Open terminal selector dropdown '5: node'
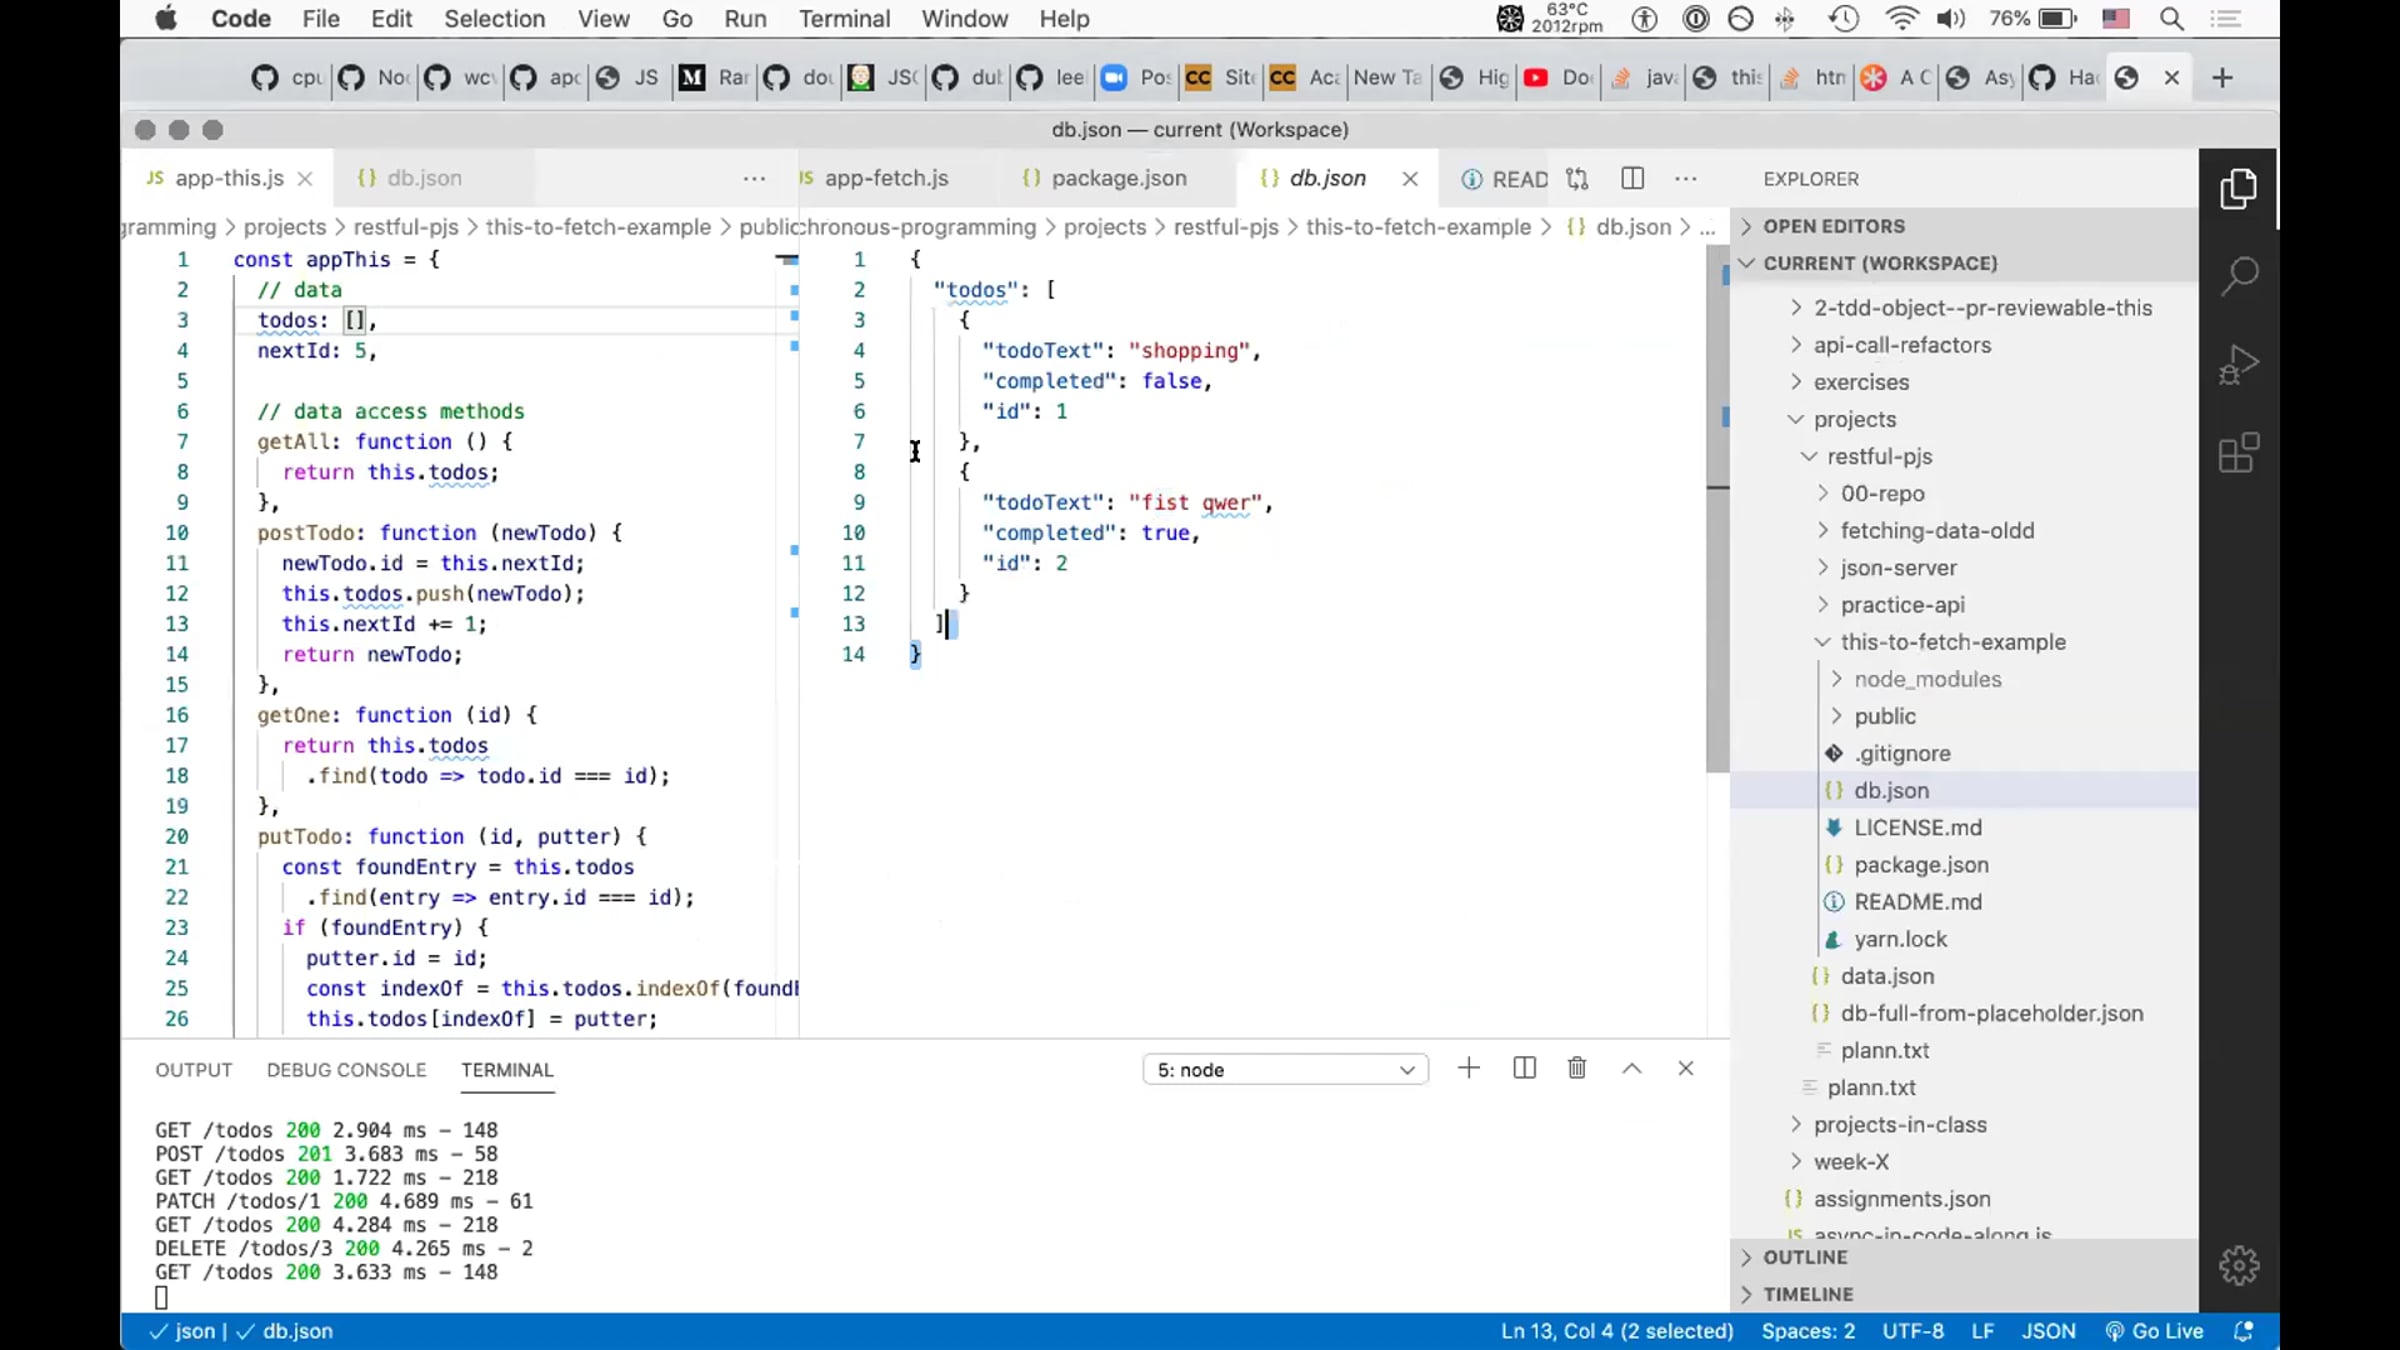This screenshot has width=2400, height=1350. click(1285, 1069)
